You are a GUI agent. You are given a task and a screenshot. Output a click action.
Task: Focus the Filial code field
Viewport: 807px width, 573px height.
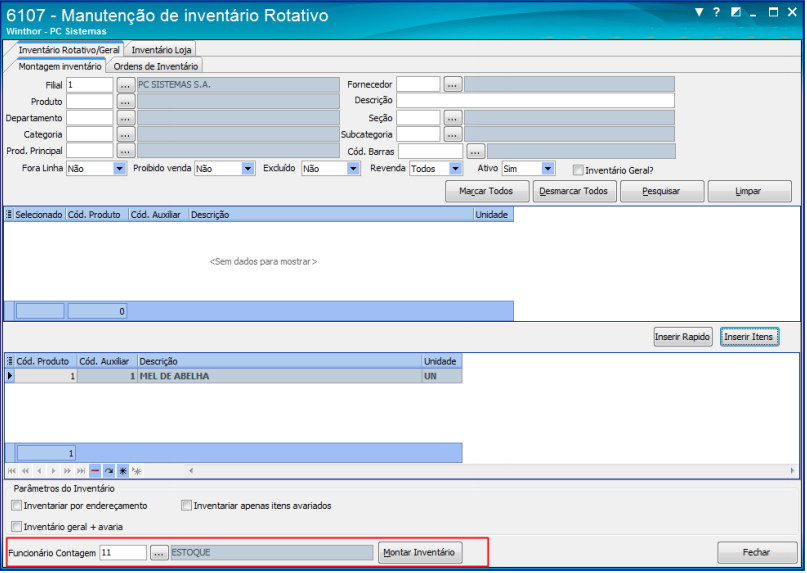point(90,85)
